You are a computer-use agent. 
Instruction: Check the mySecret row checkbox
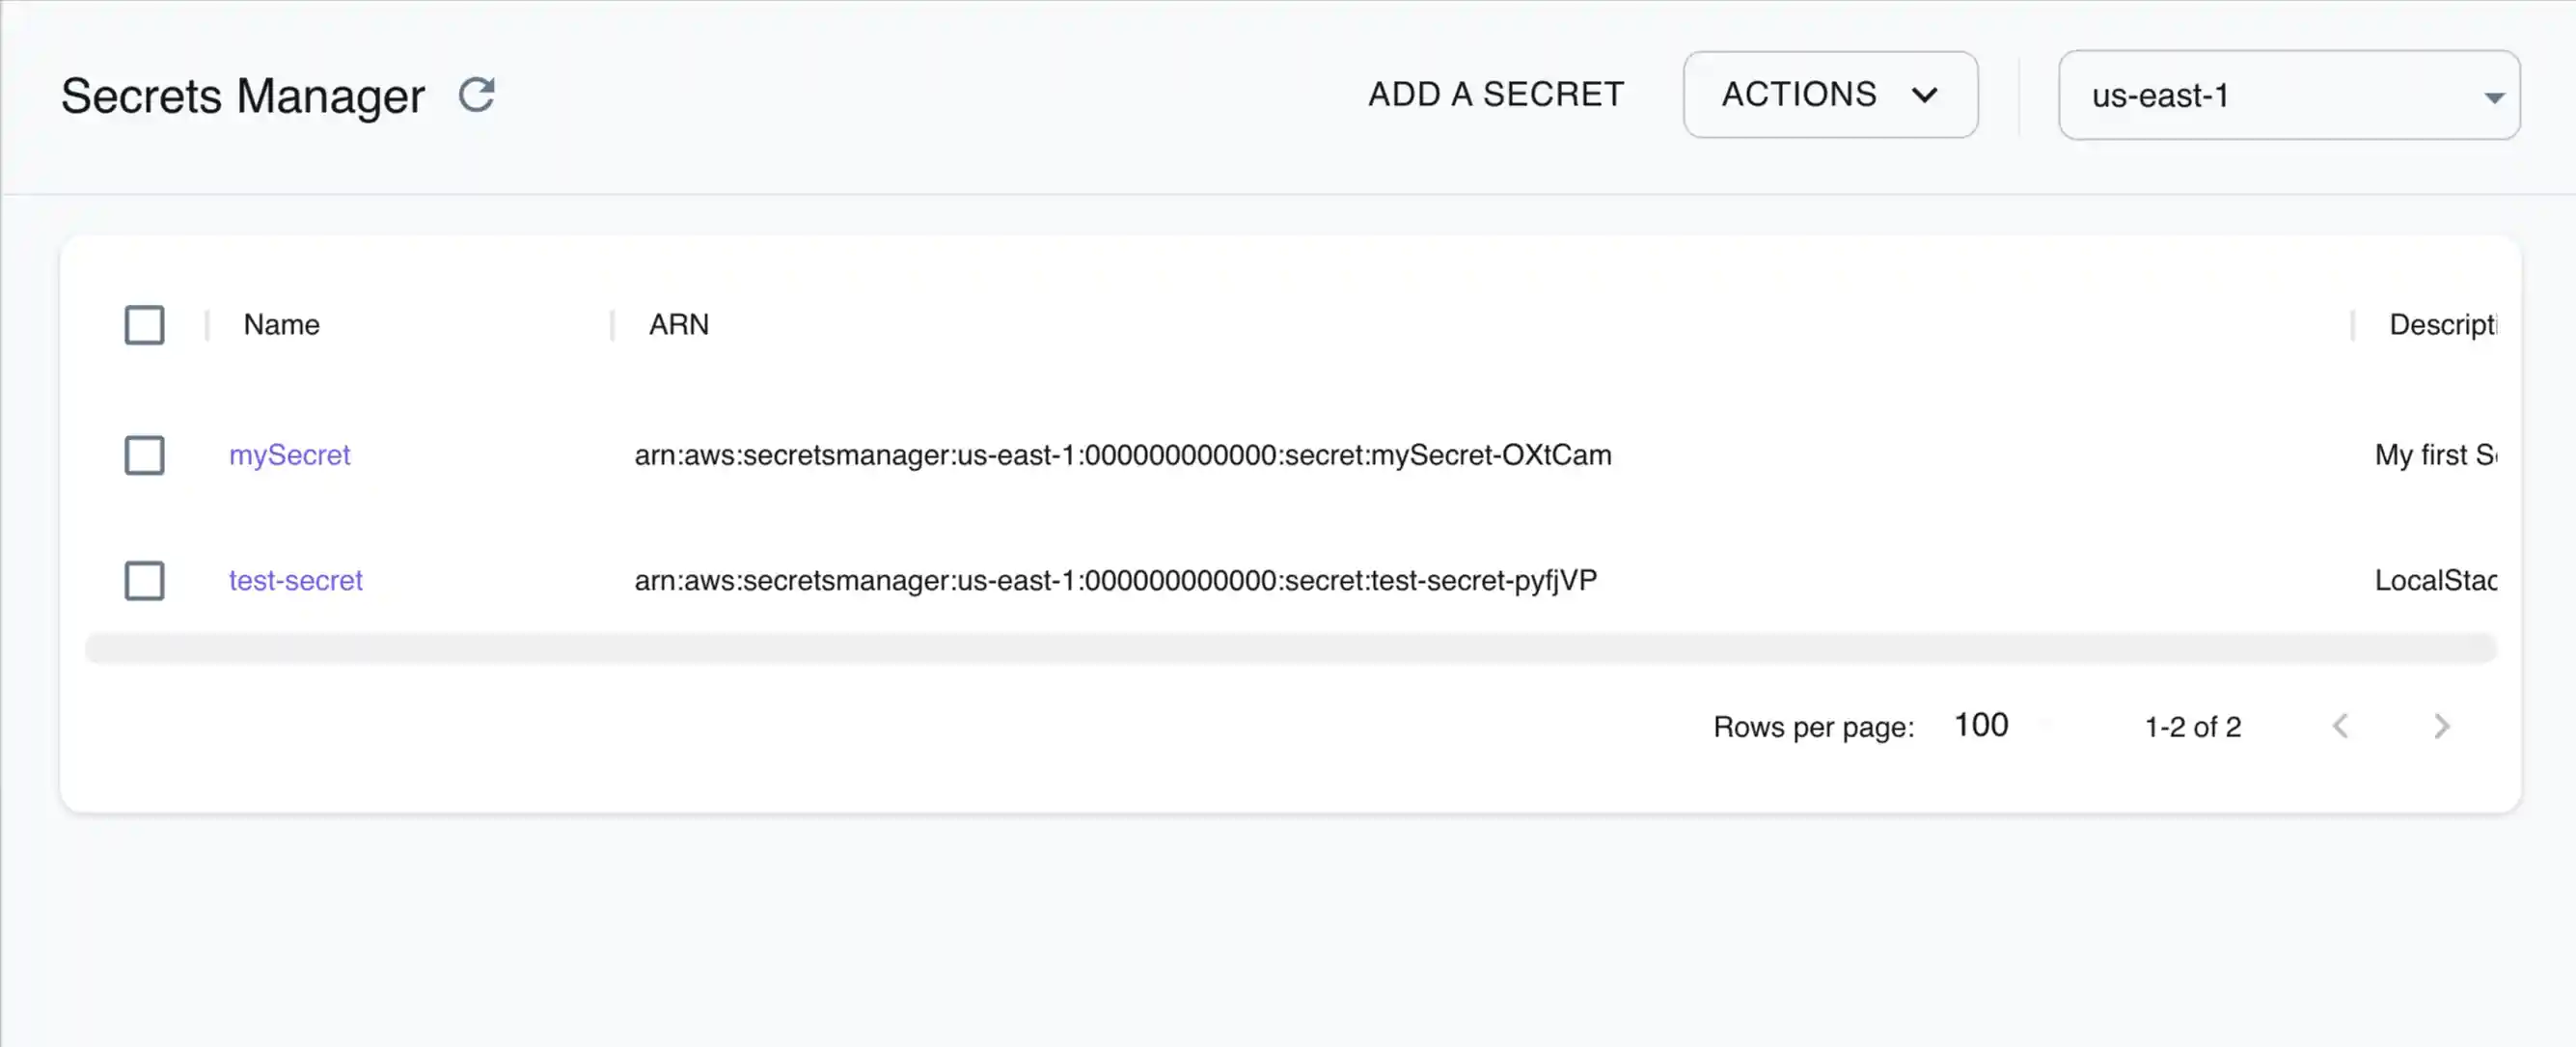click(144, 455)
